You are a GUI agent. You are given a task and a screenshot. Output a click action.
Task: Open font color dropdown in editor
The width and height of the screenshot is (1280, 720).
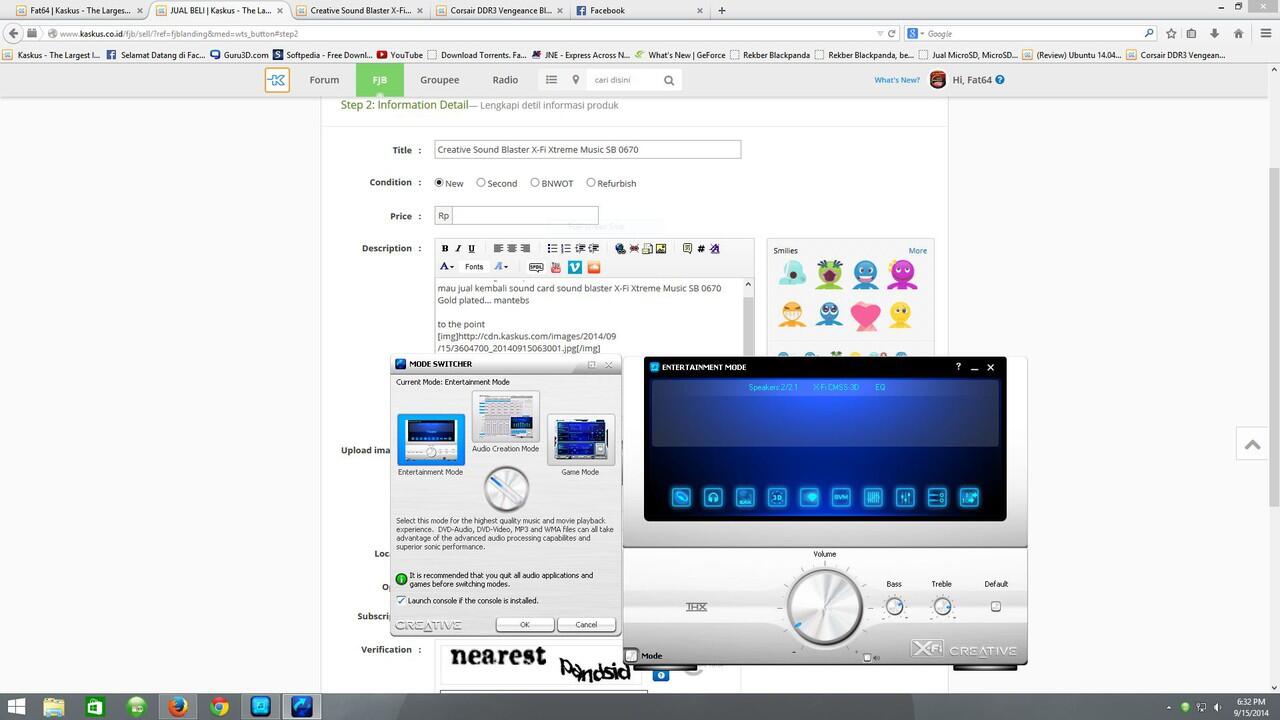(x=447, y=267)
